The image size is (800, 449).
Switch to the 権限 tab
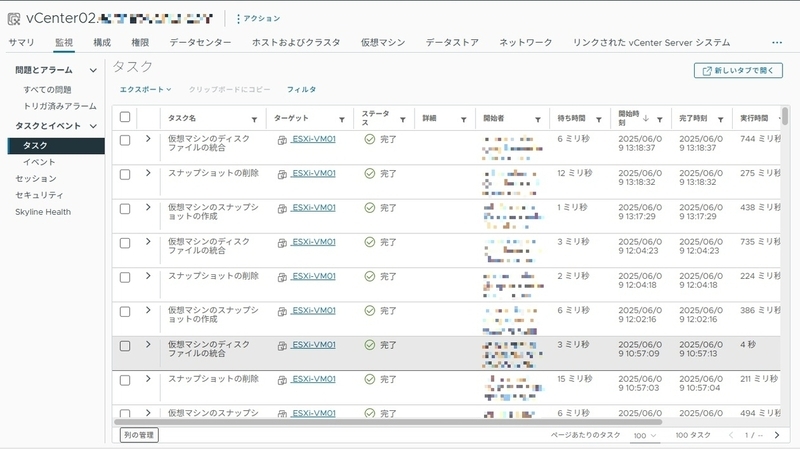140,42
